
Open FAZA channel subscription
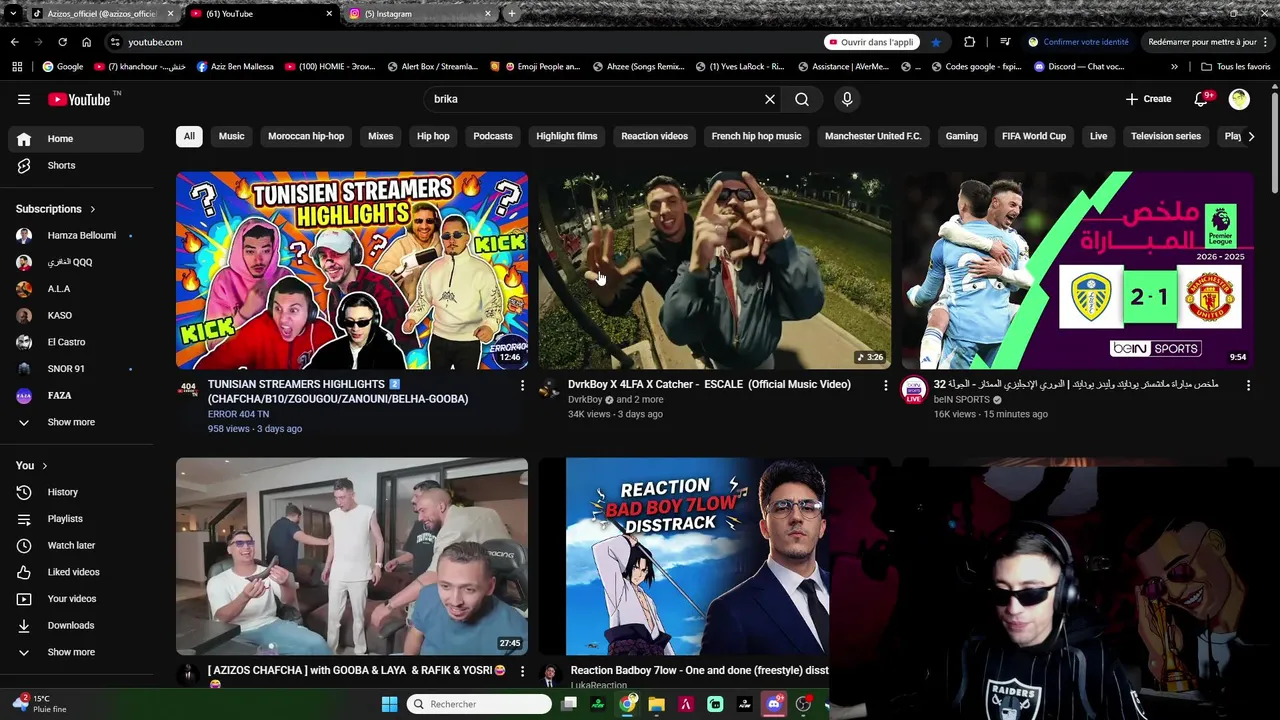[76, 395]
